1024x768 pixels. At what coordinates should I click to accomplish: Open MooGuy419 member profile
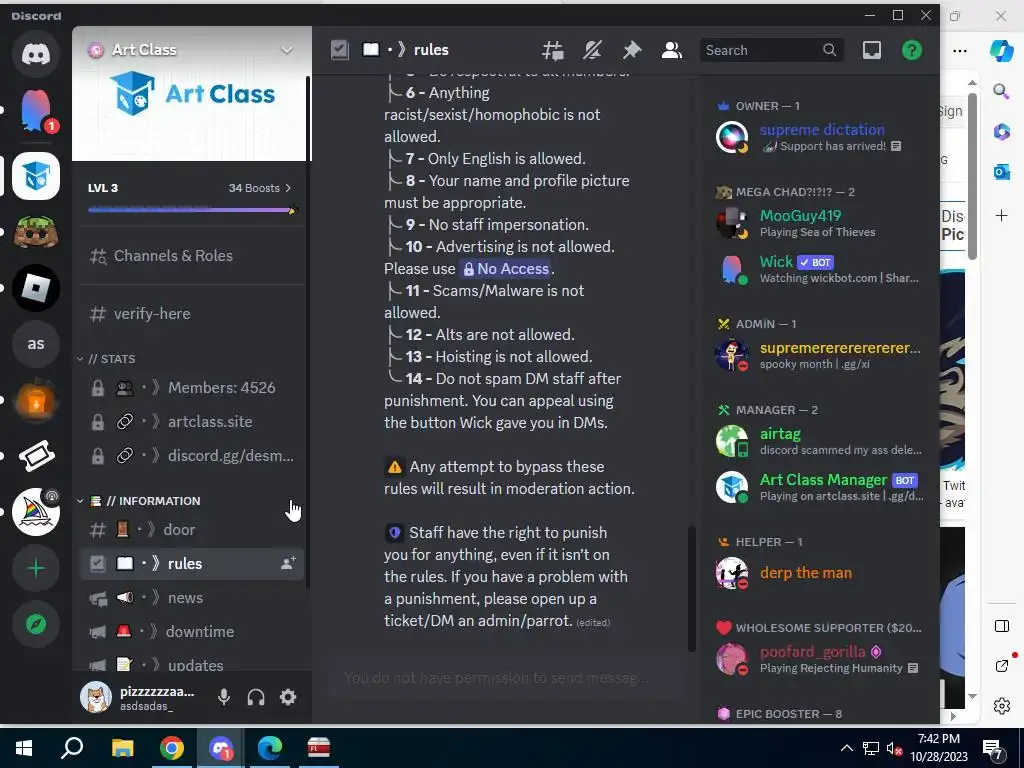tap(820, 223)
